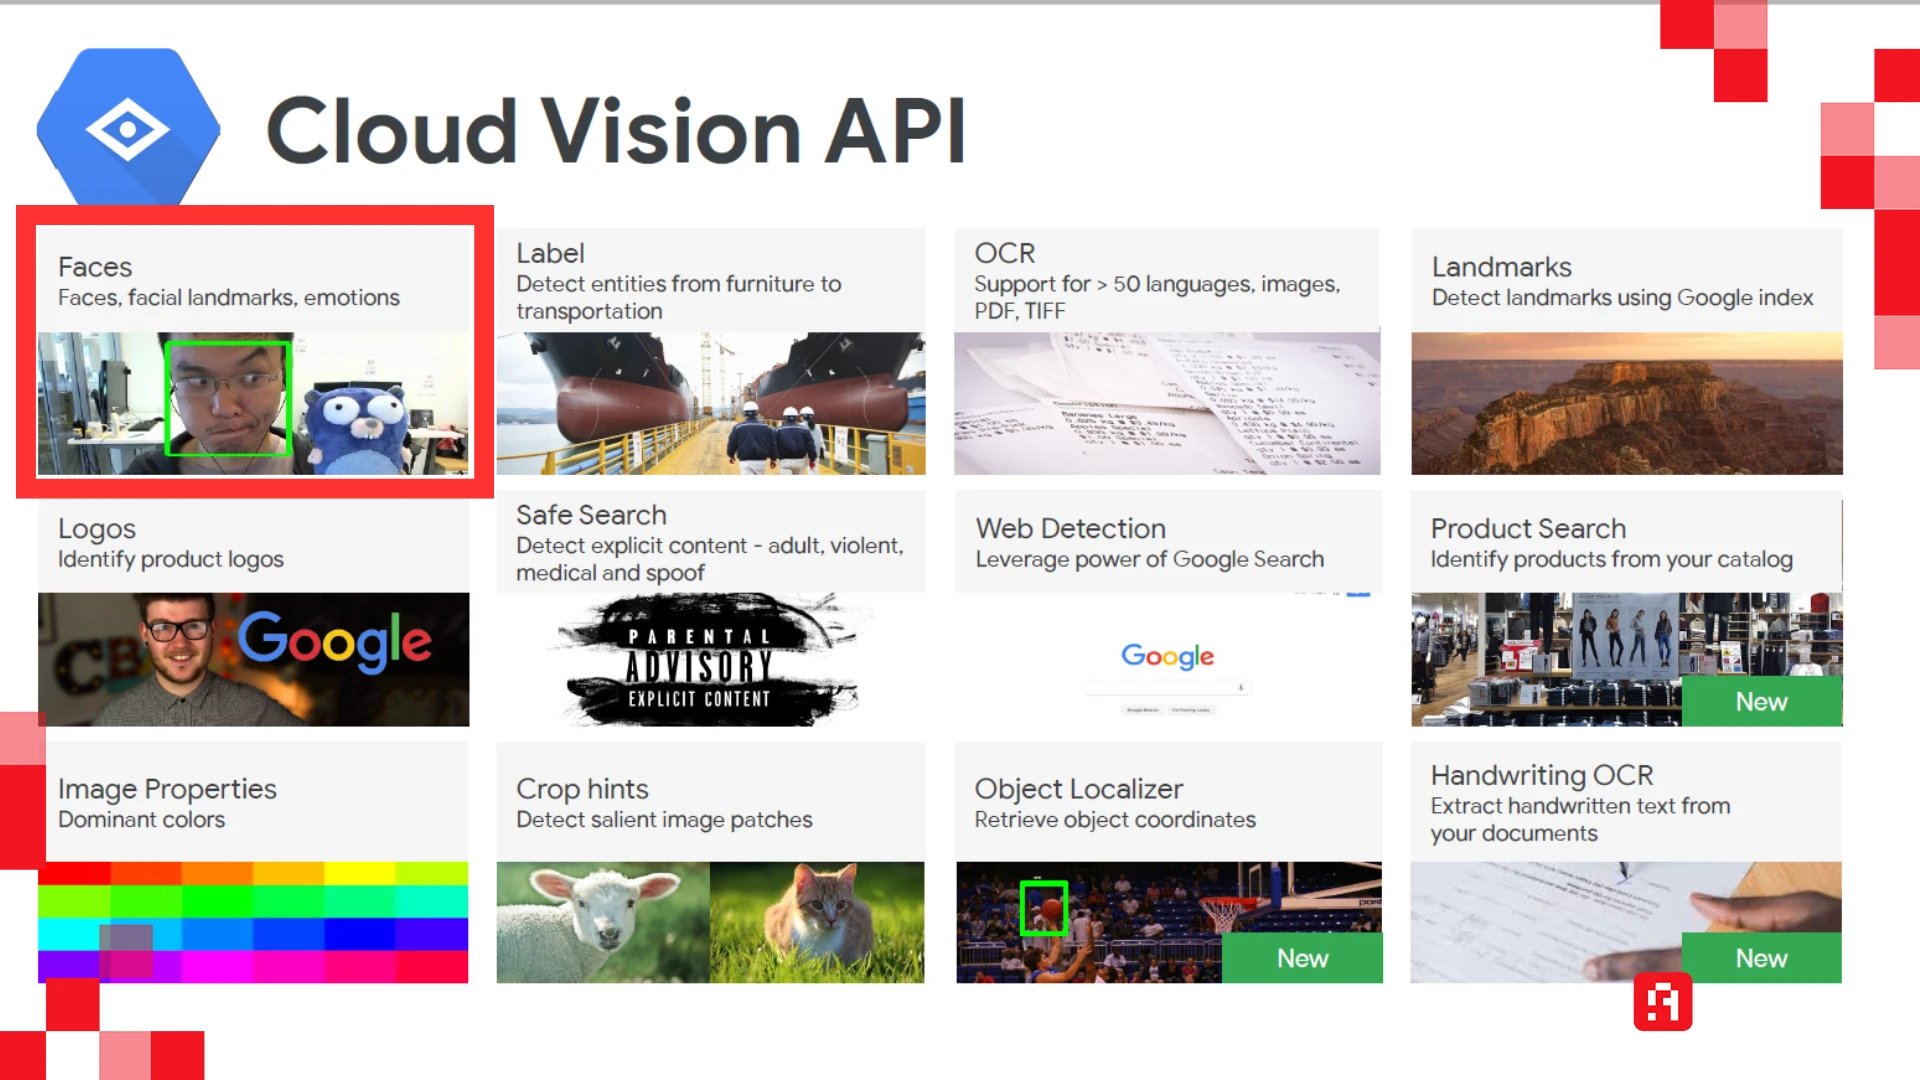Select the 'Logos' card heading
1920x1080 pixels.
tap(97, 529)
